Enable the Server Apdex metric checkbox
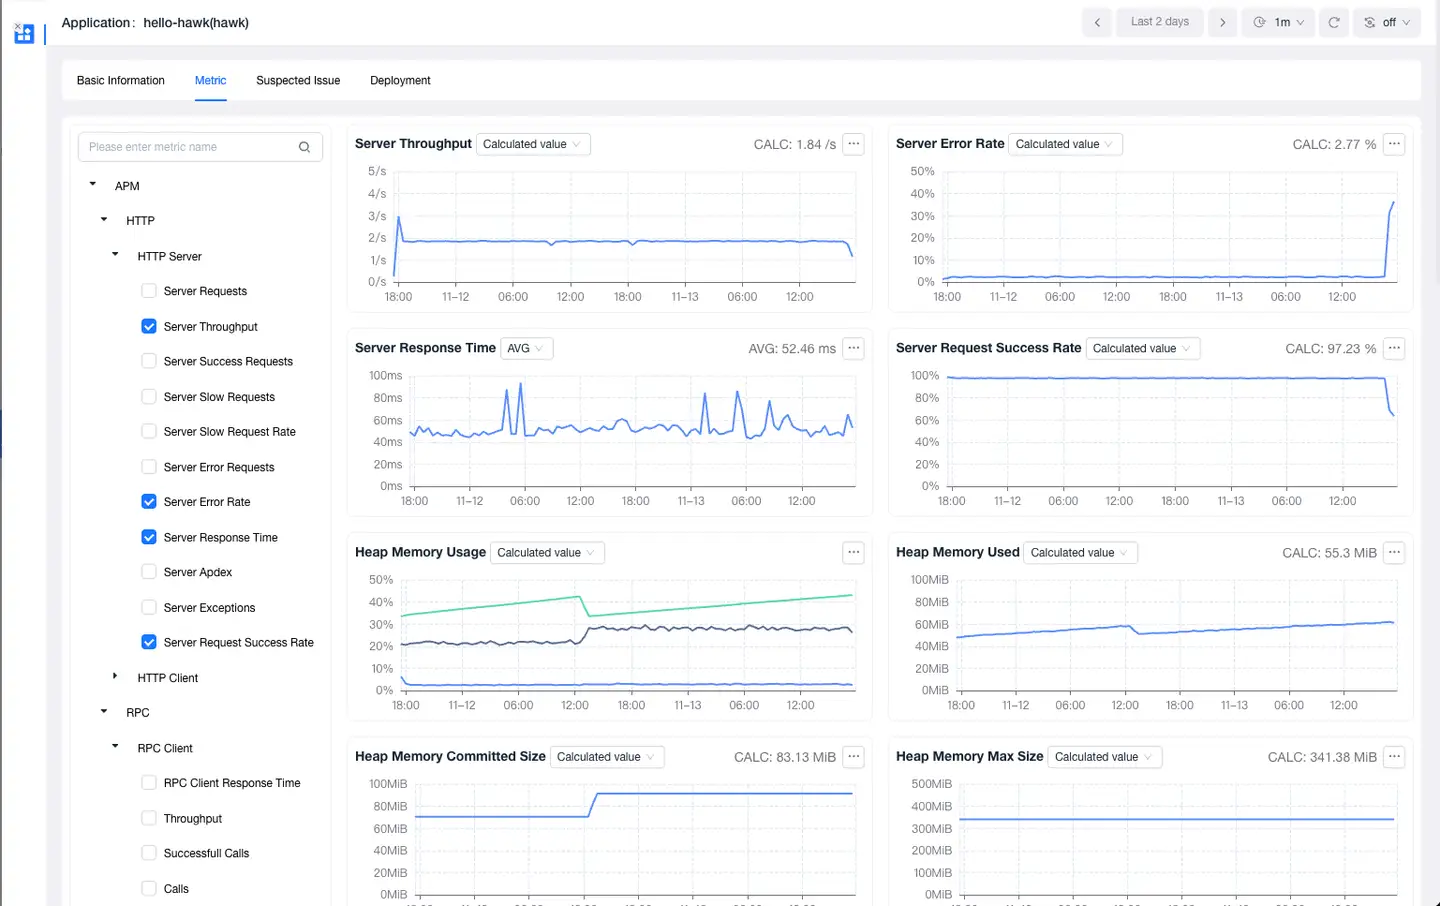 click(x=149, y=572)
